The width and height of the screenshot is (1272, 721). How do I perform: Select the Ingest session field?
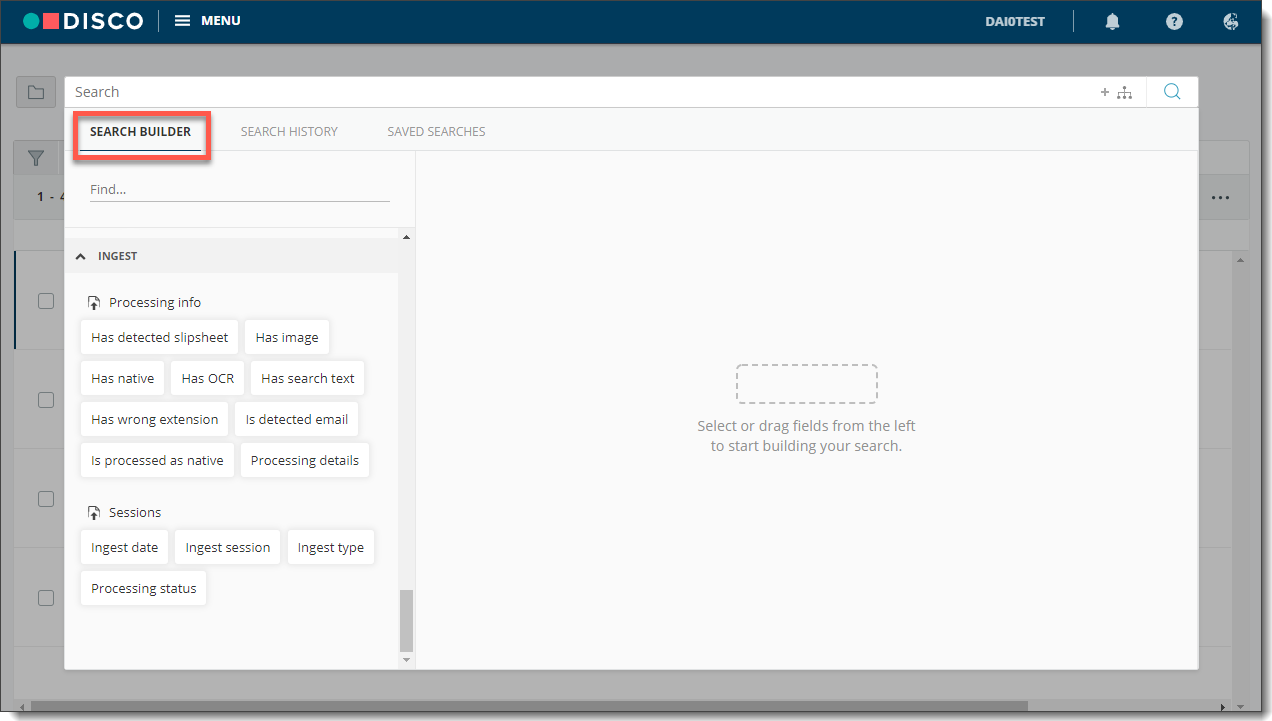coord(228,547)
